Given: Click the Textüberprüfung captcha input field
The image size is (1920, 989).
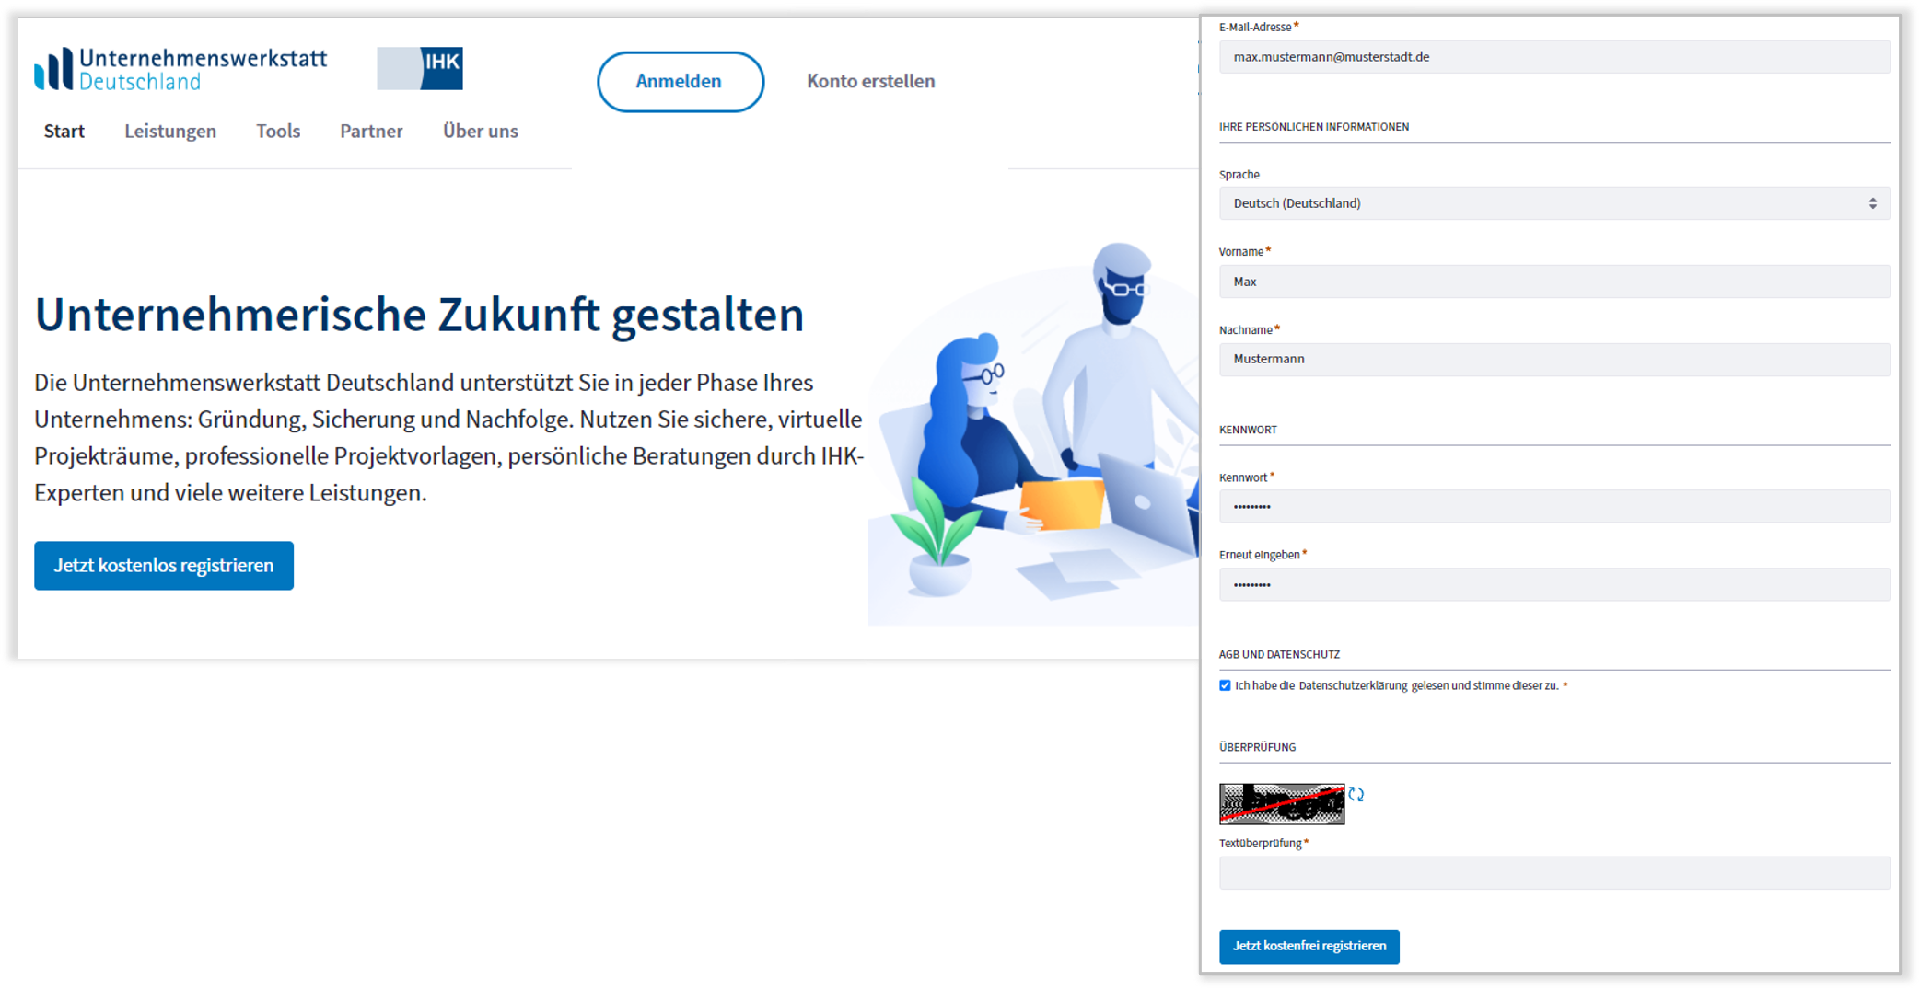Looking at the screenshot, I should click(1553, 873).
